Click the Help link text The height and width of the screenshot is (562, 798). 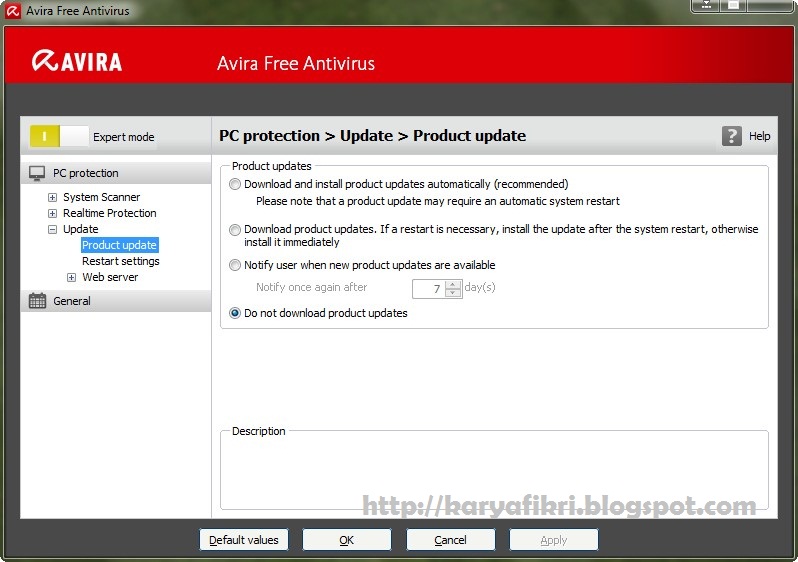[759, 136]
